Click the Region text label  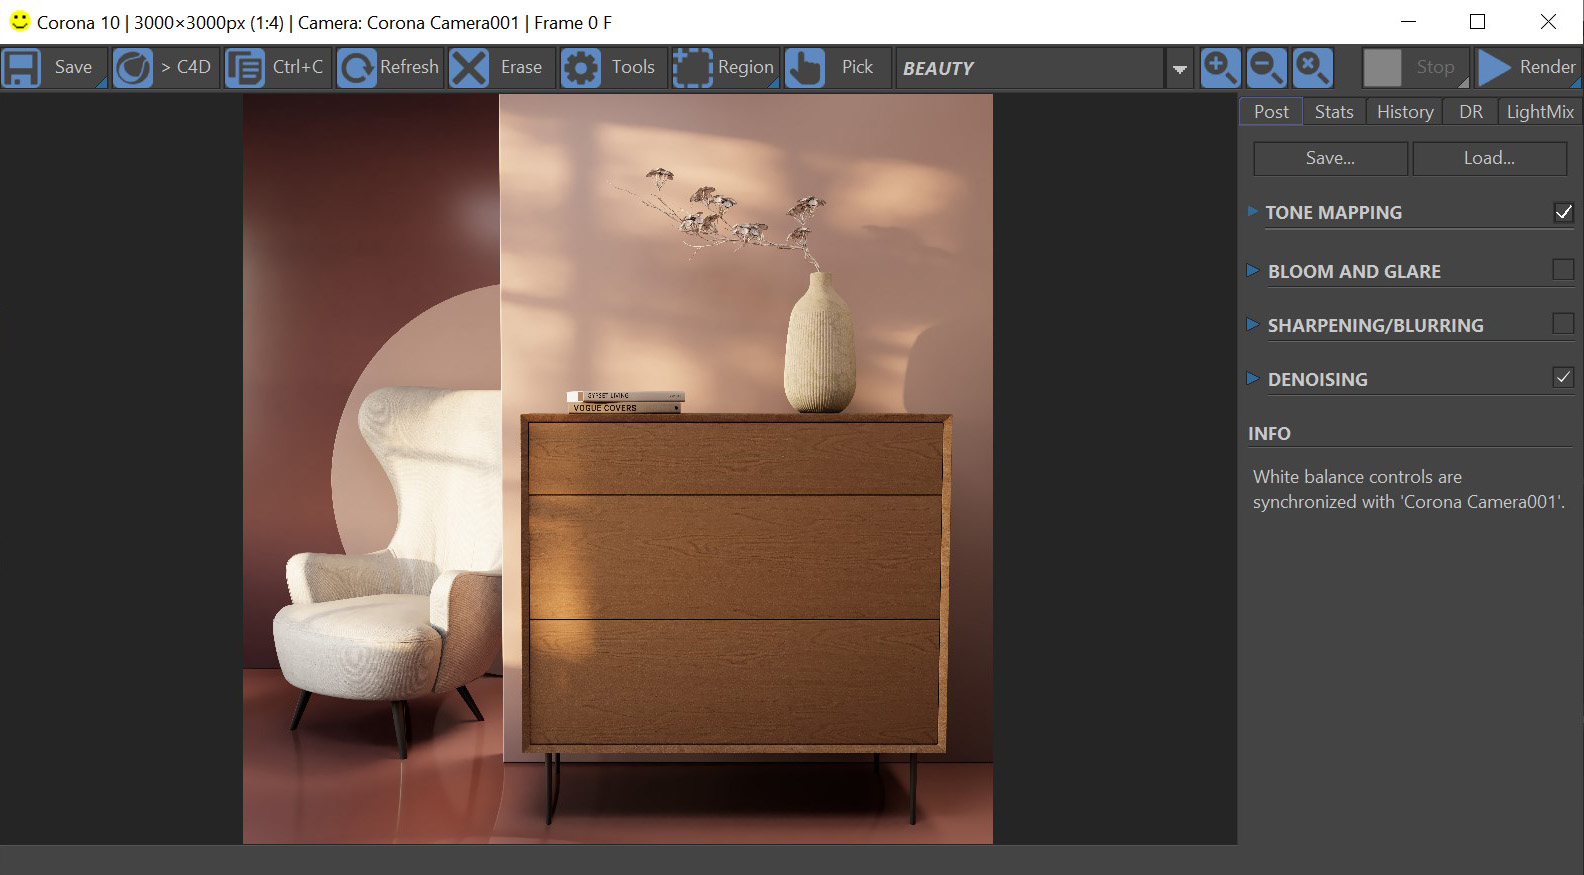point(745,67)
